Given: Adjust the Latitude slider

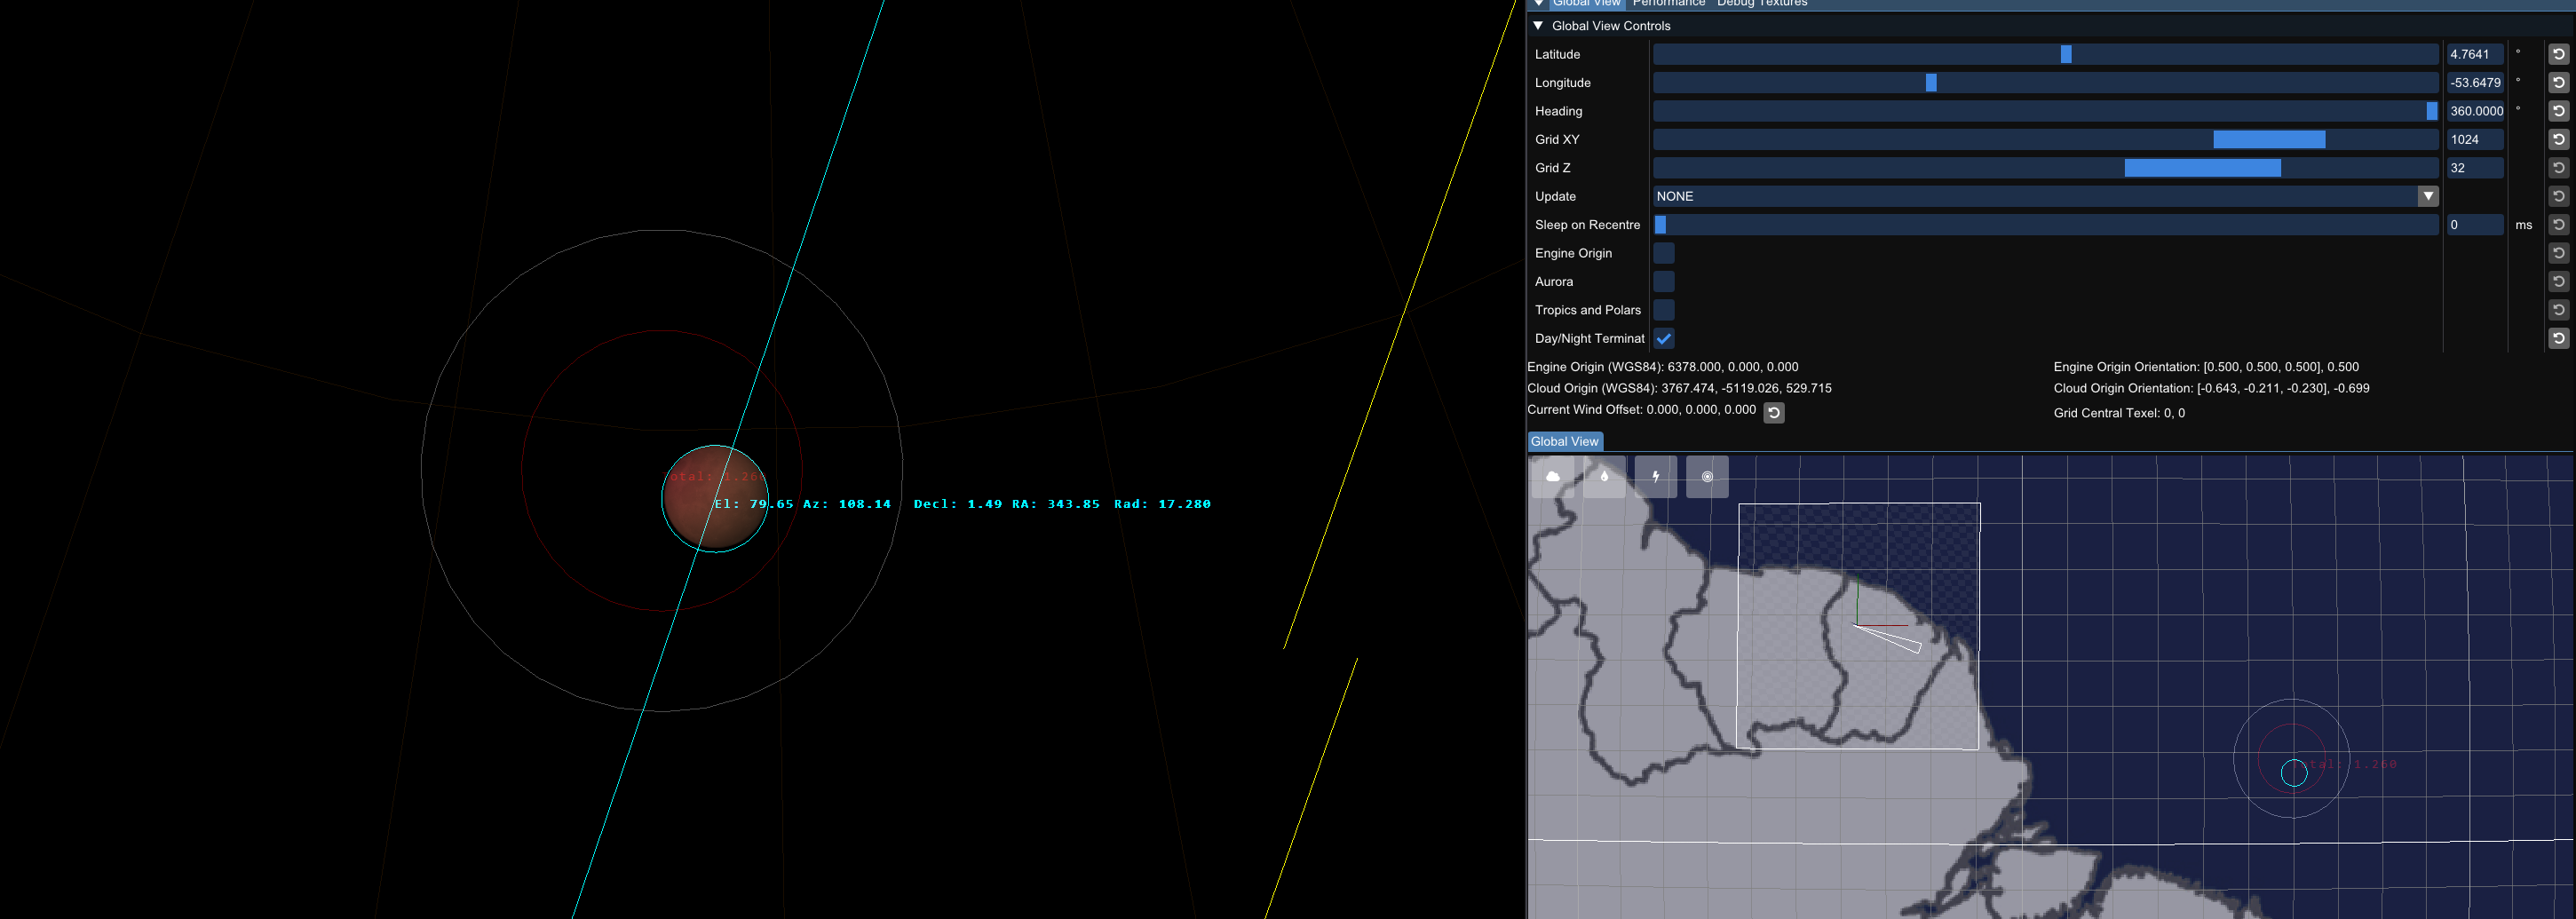Looking at the screenshot, I should point(2046,54).
